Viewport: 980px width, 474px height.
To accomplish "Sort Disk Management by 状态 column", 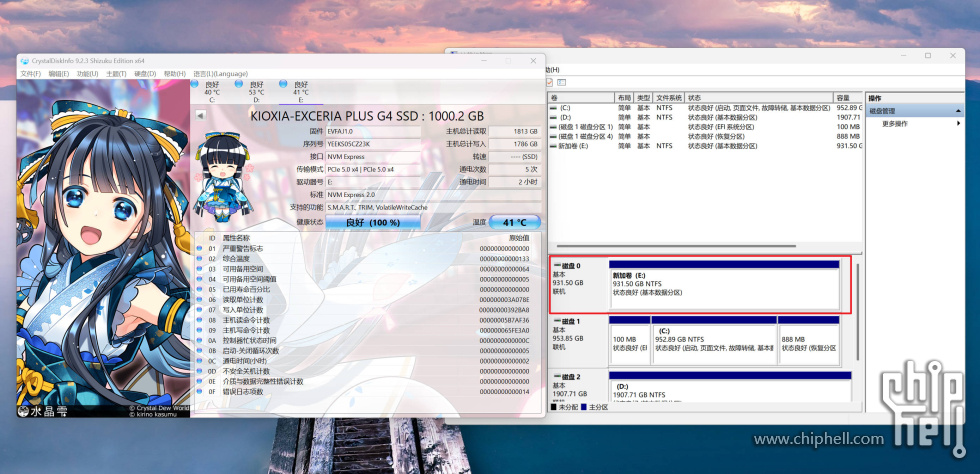I will (759, 98).
